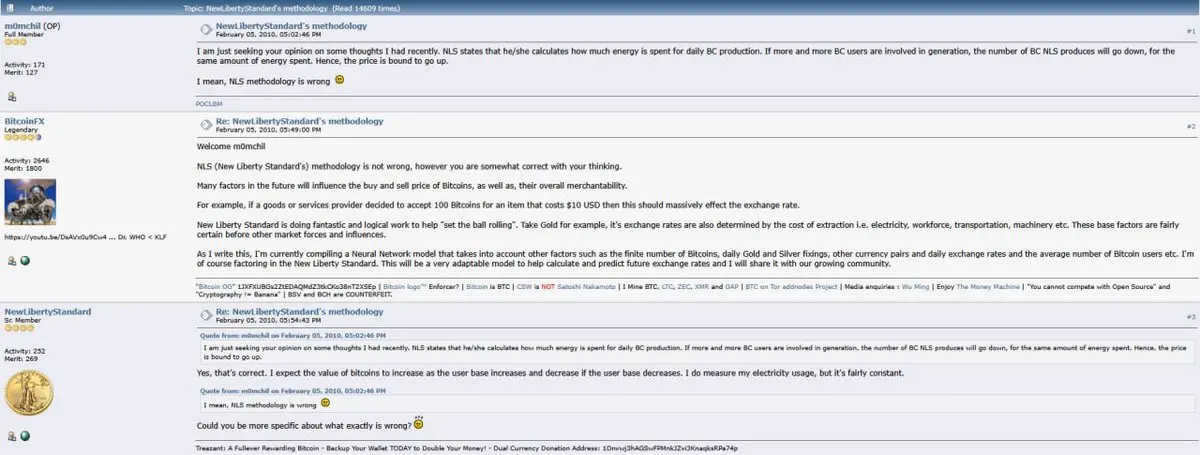This screenshot has height=455, width=1200.
Task: Open NewLibertyStandard's user profile link
Action: [x=48, y=312]
